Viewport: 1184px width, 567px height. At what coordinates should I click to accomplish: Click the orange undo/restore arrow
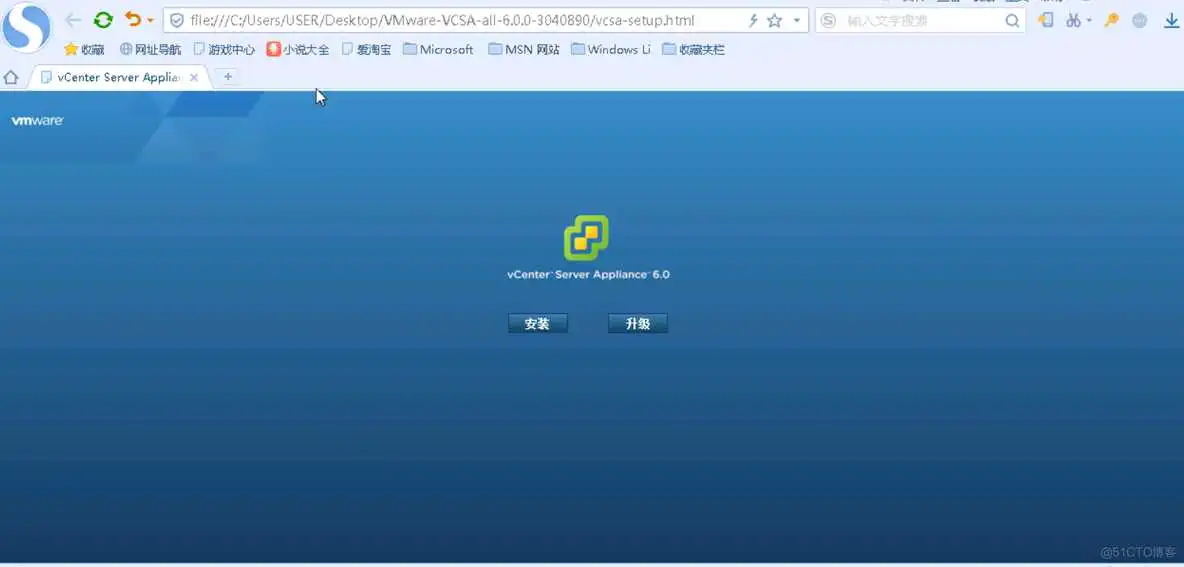(x=134, y=20)
